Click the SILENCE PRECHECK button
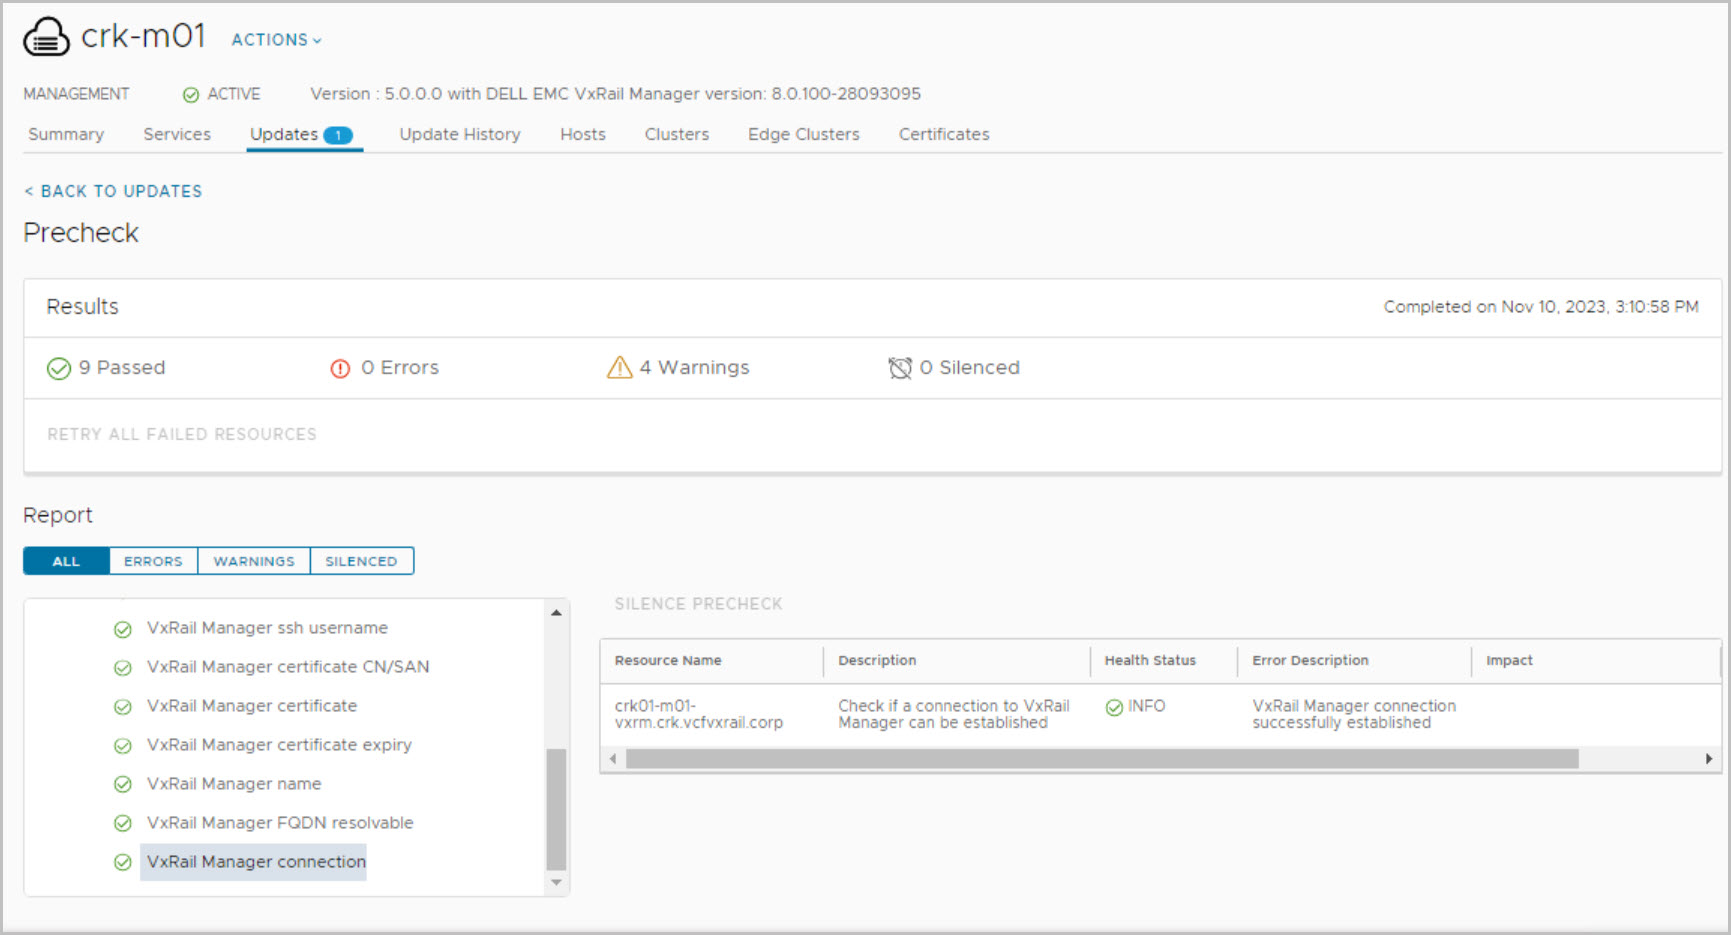The height and width of the screenshot is (935, 1731). 698,604
